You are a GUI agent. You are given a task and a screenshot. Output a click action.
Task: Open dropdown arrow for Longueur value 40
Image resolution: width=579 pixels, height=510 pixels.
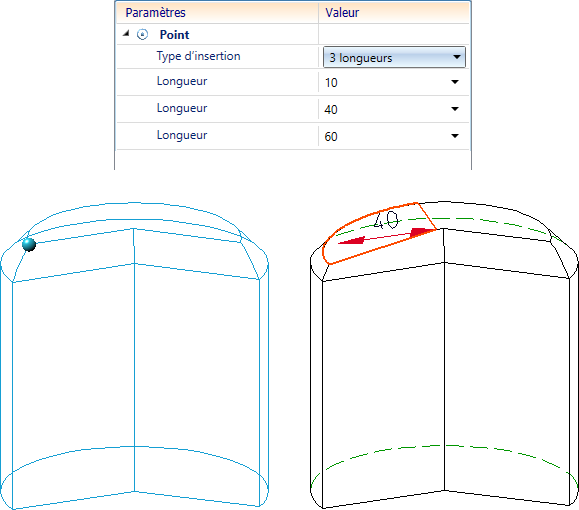[x=455, y=109]
